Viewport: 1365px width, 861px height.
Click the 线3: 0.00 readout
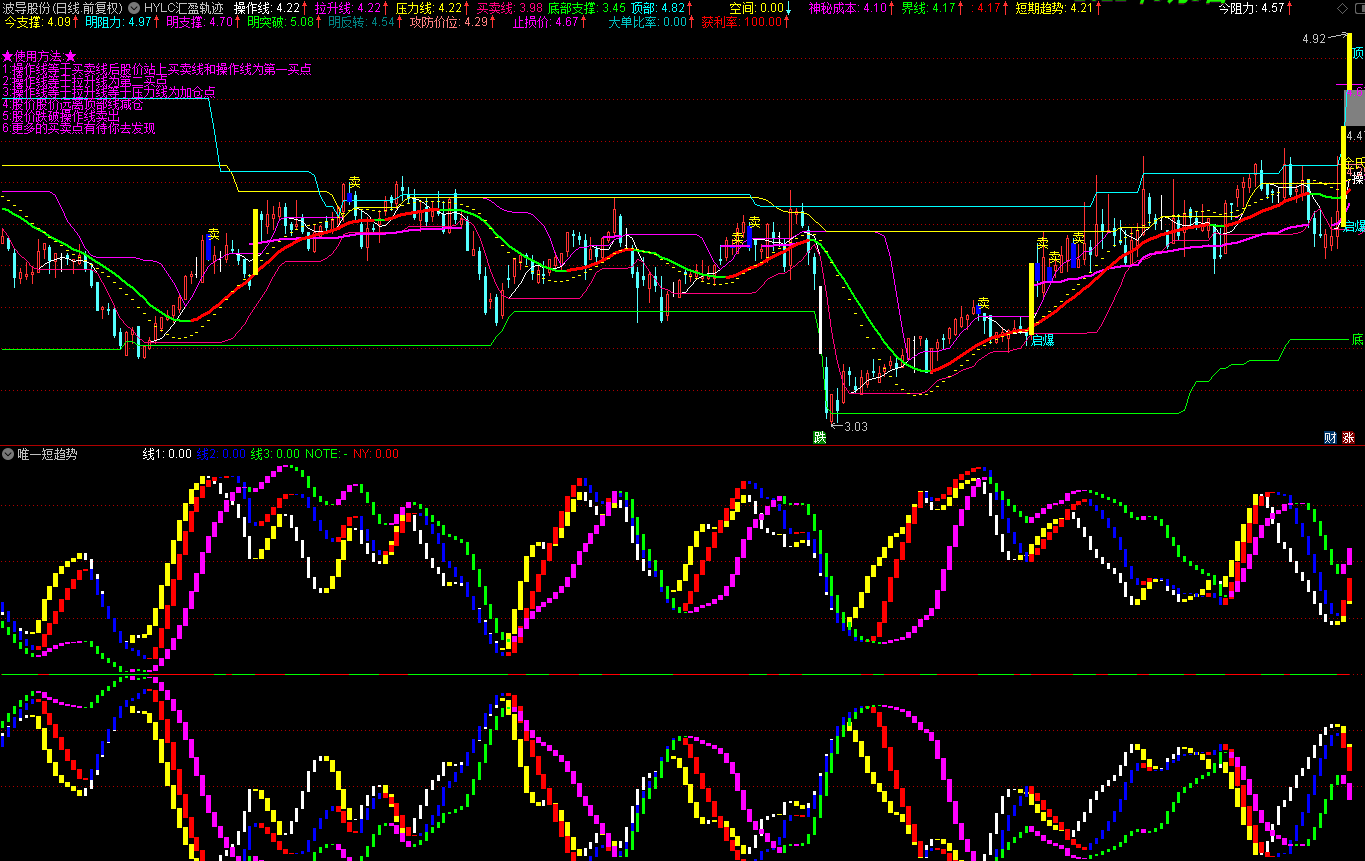[275, 453]
